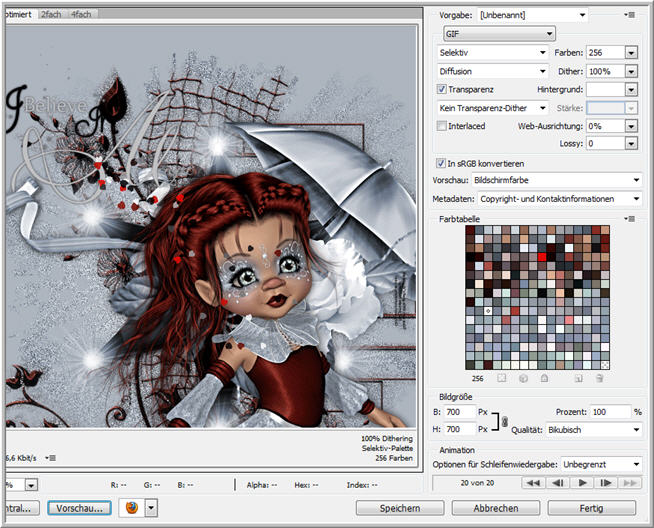The image size is (654, 528).
Task: Switch to the 4fach view tab
Action: 81,14
